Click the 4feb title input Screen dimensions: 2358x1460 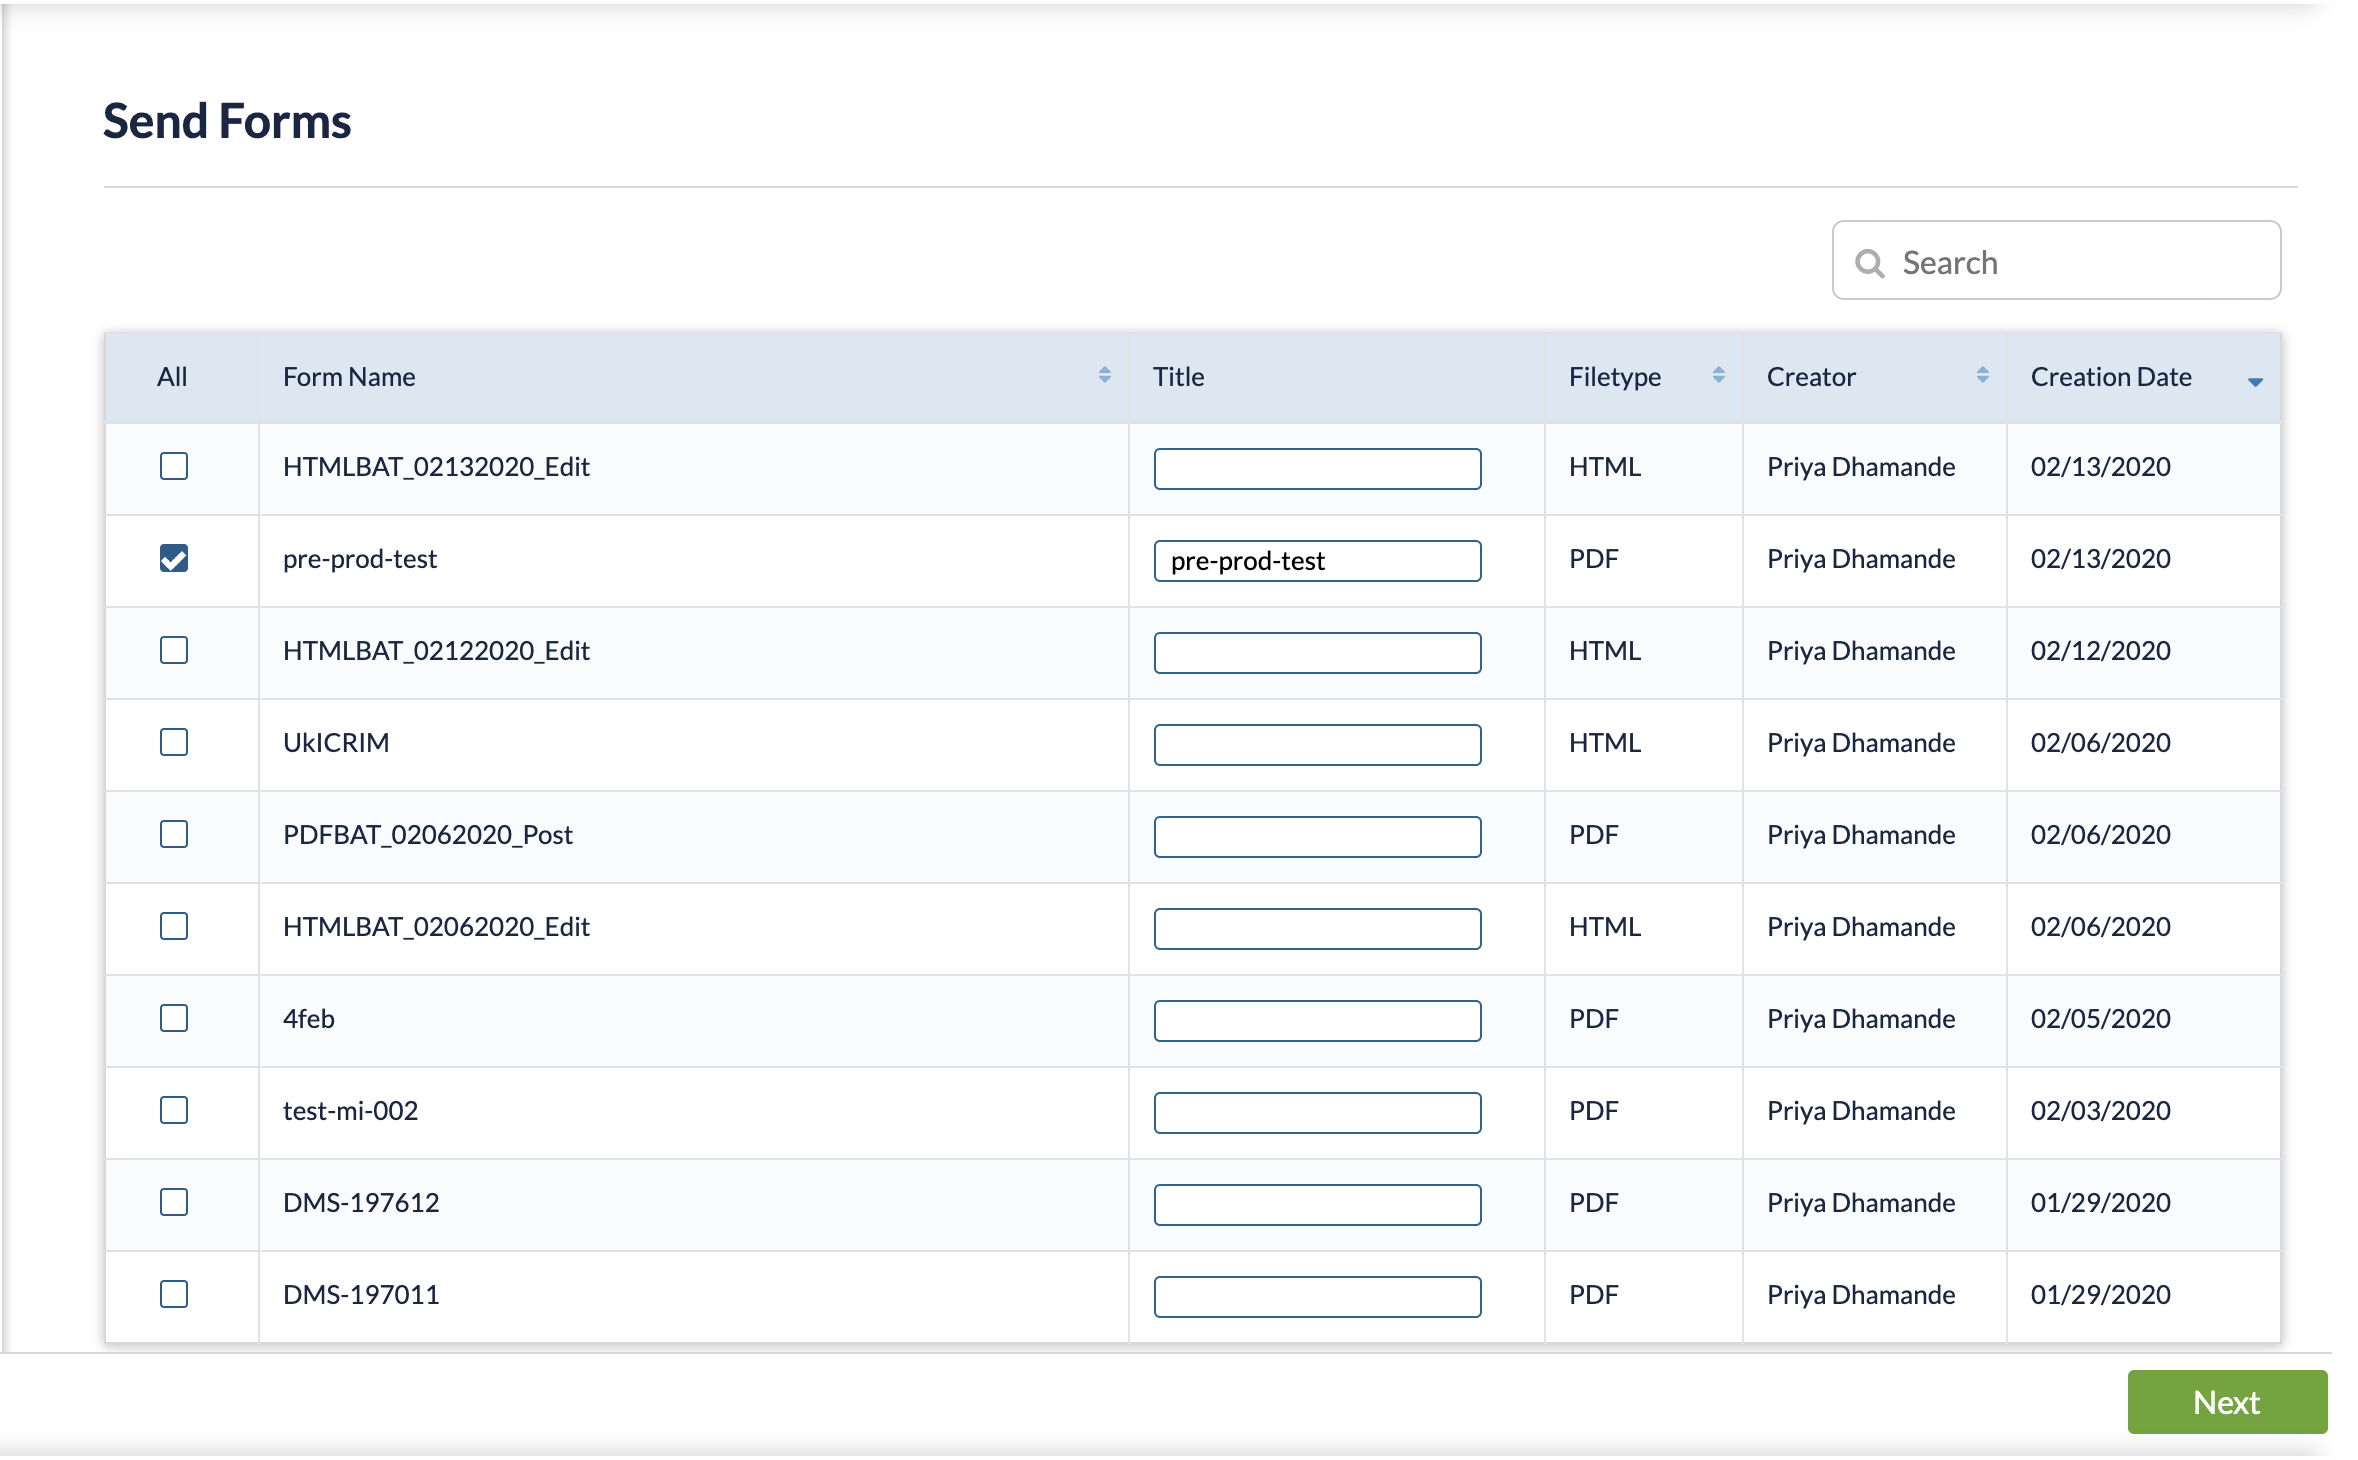1317,1021
